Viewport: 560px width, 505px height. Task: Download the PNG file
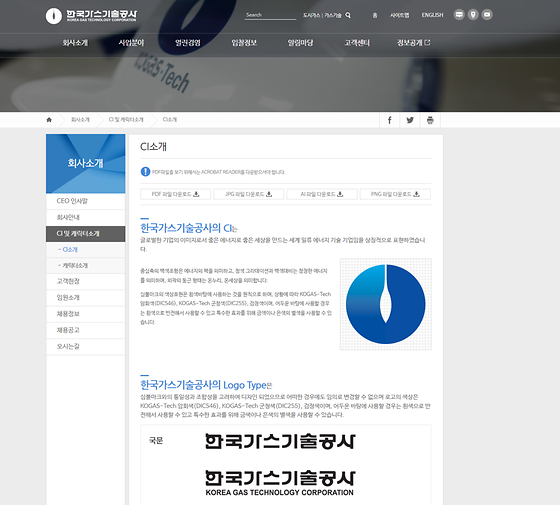click(x=395, y=194)
